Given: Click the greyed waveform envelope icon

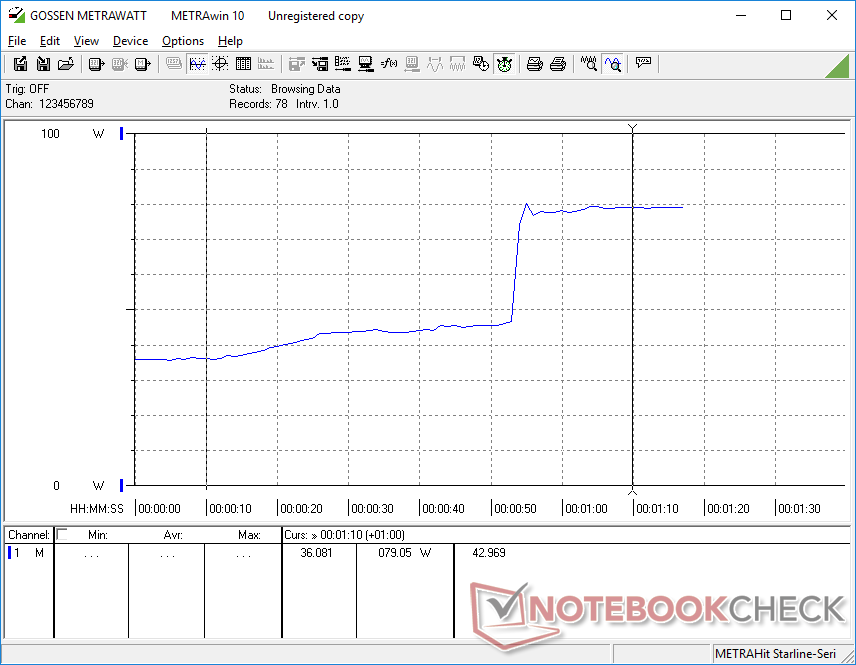Looking at the screenshot, I should tap(457, 64).
